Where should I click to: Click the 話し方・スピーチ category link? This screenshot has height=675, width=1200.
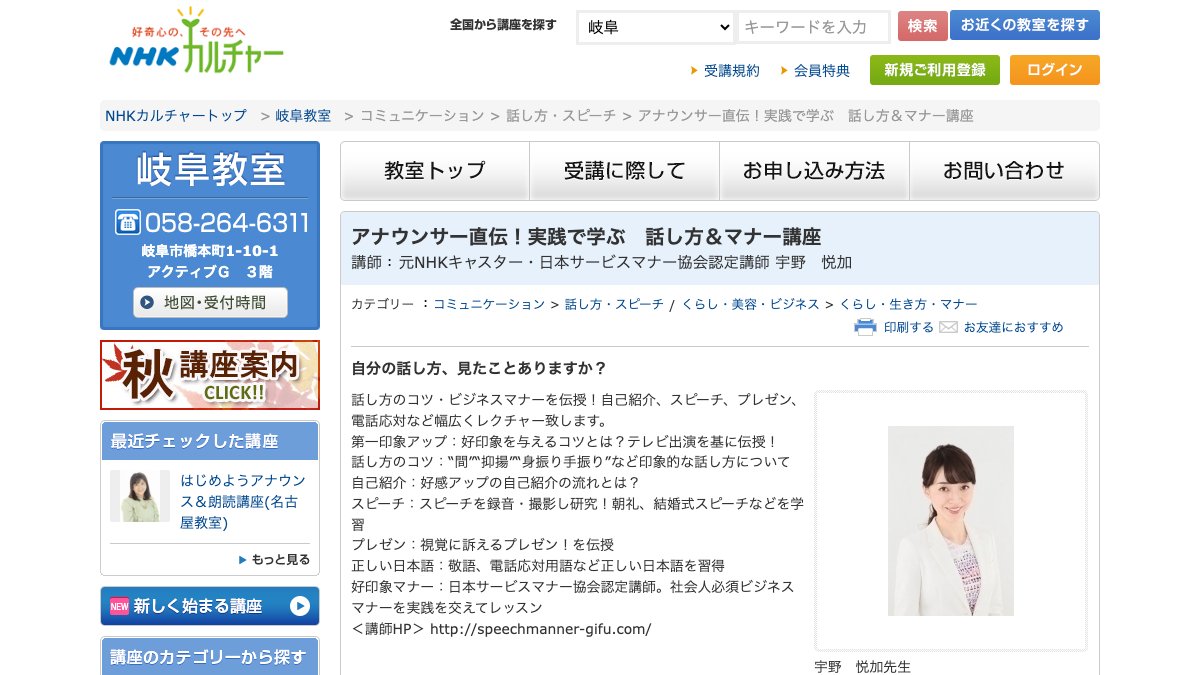[x=614, y=304]
